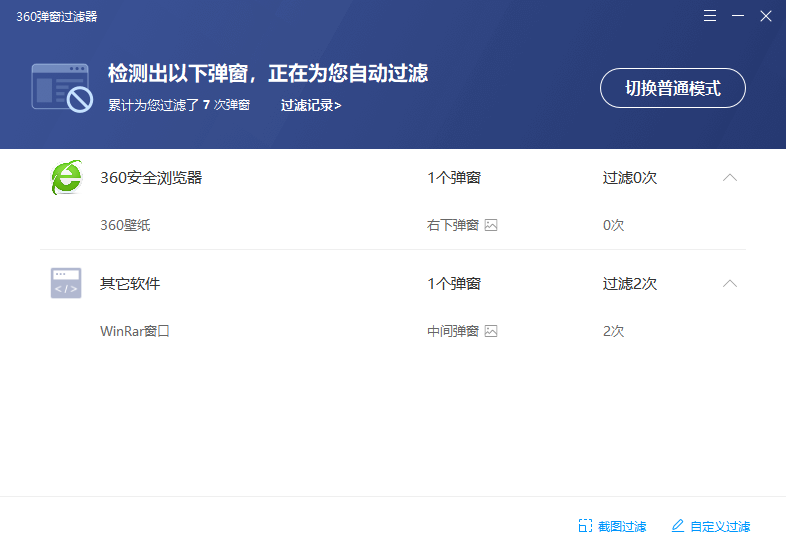
Task: Open the 过滤记录 link
Action: point(311,105)
